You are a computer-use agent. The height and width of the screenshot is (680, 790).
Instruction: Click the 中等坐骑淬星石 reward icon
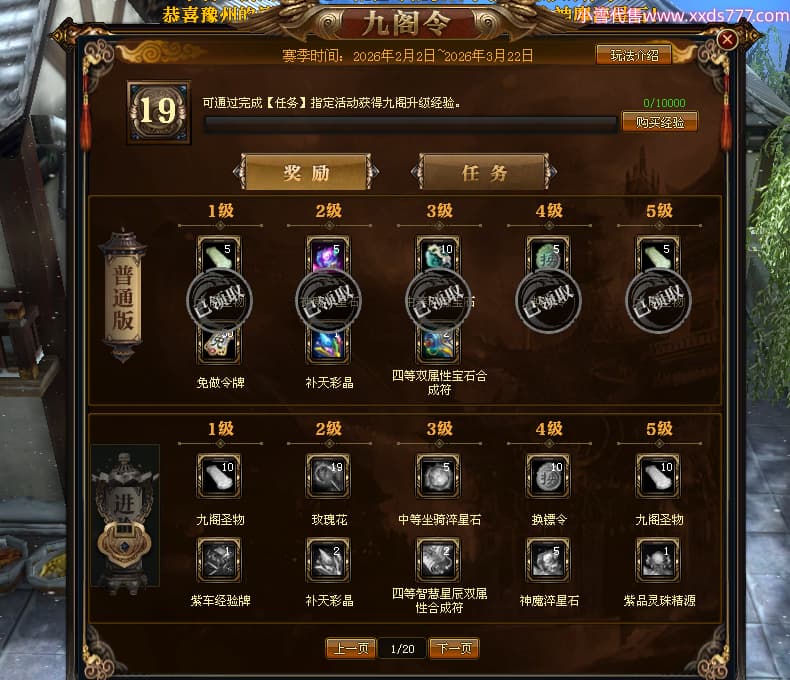[438, 476]
